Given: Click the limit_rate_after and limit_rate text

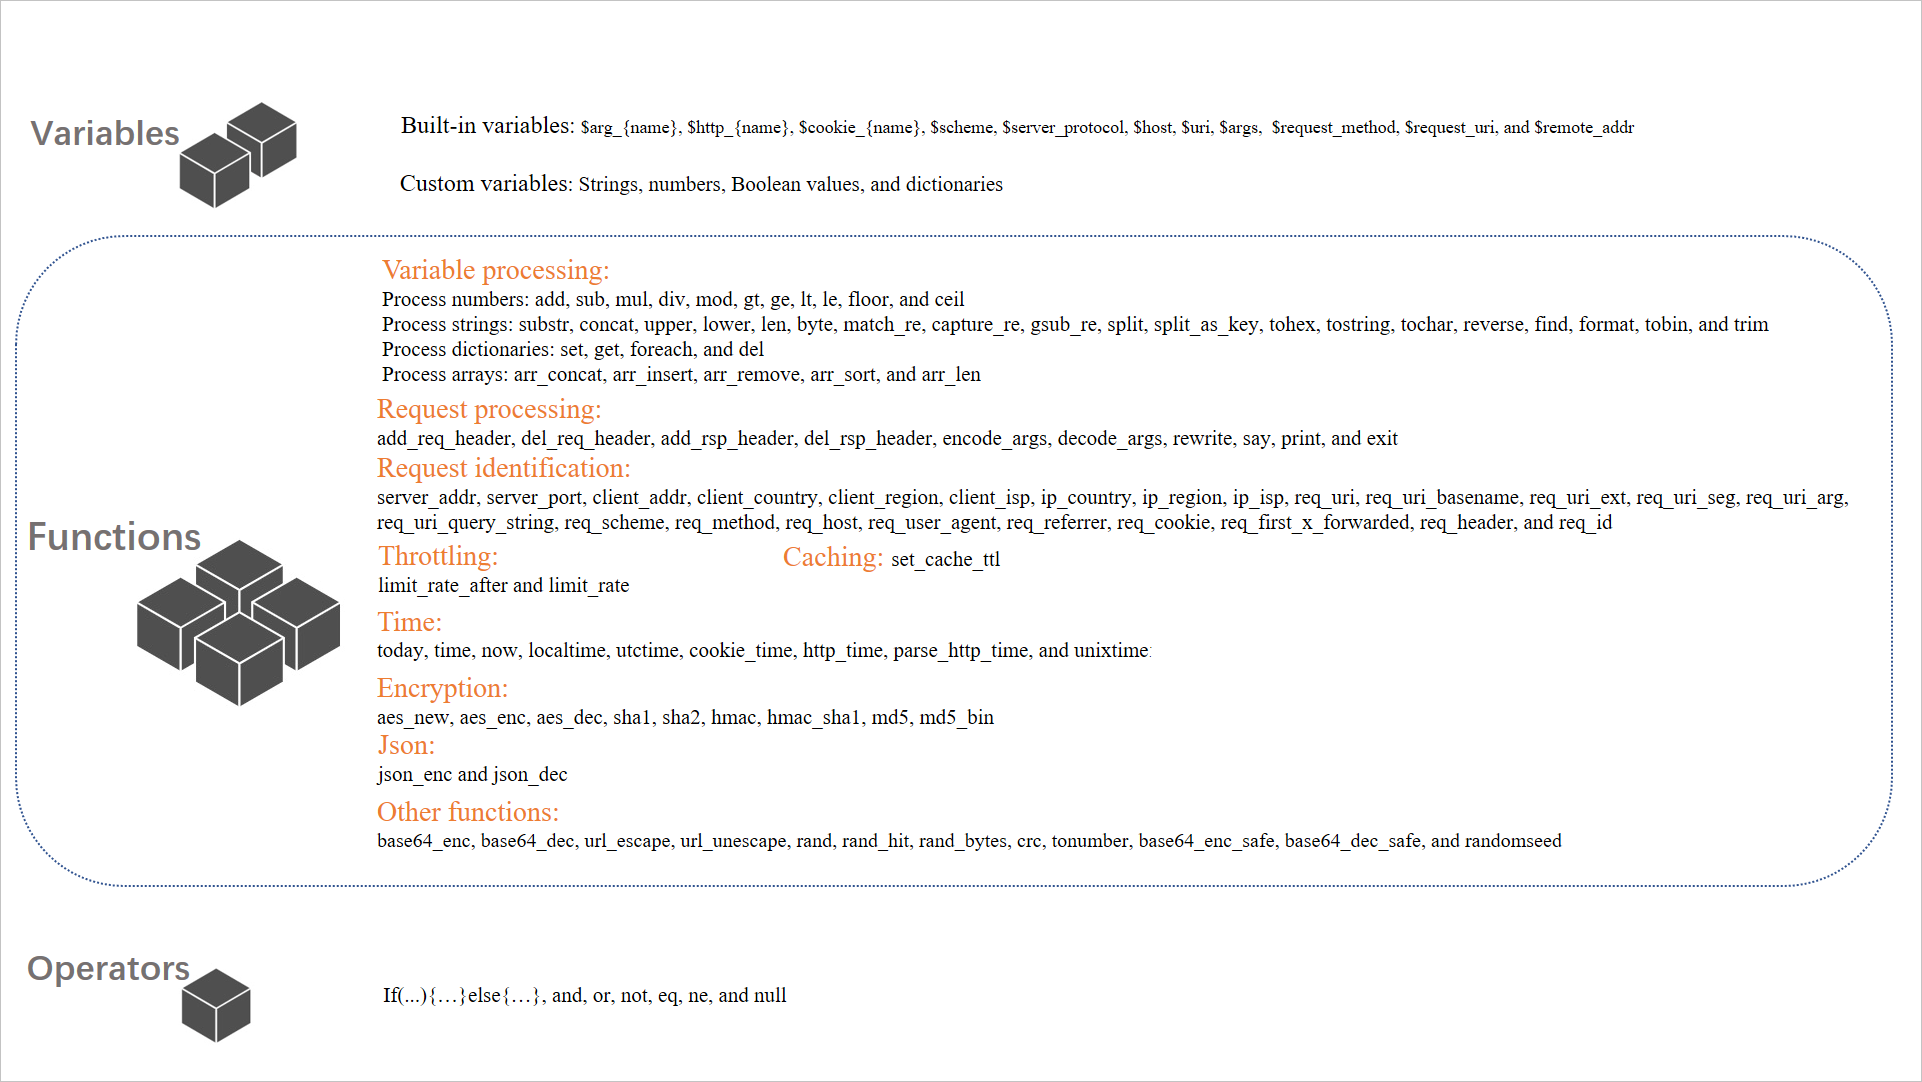Looking at the screenshot, I should tap(503, 585).
